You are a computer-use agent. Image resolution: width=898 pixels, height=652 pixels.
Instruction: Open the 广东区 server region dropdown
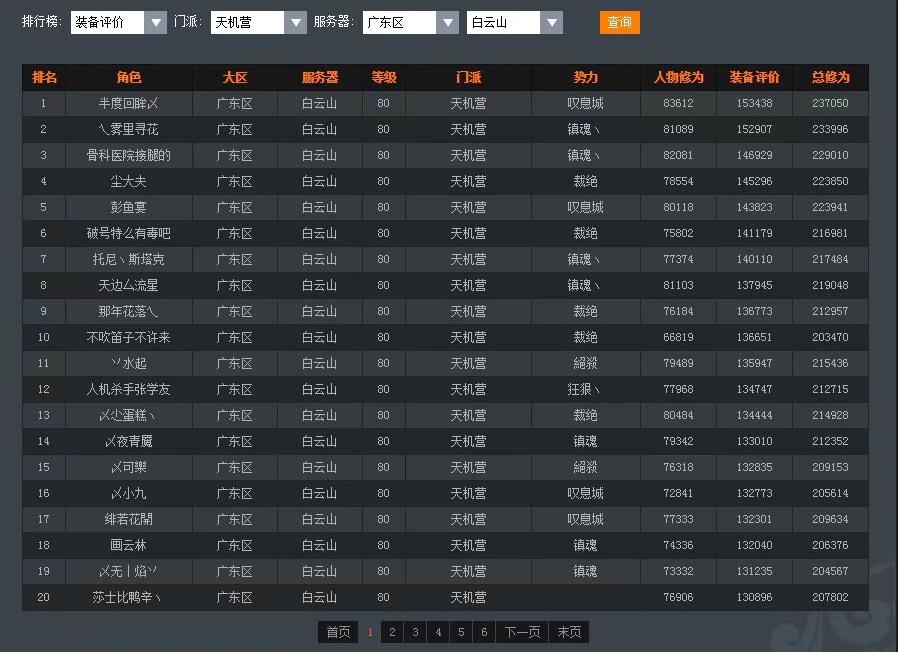[410, 22]
